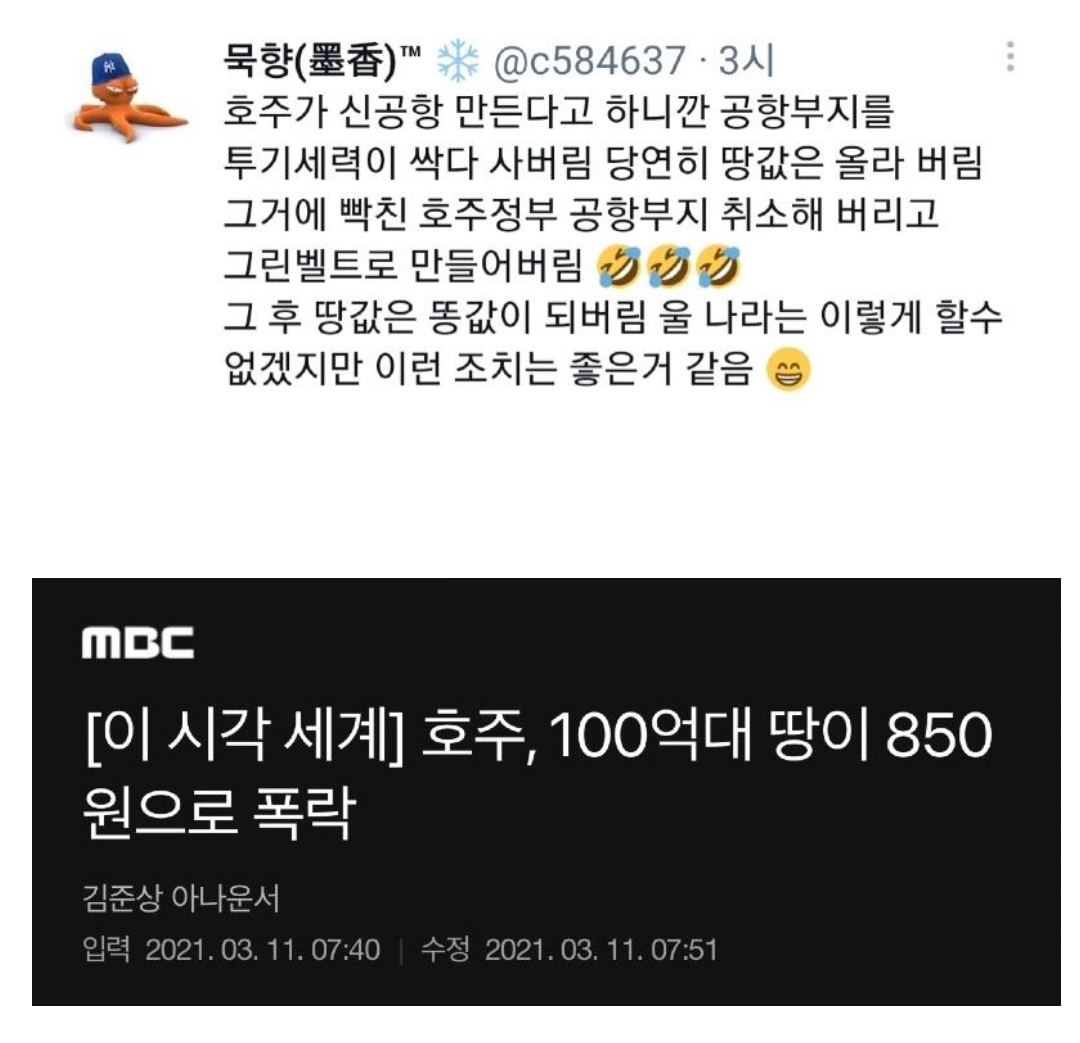Click the grinning emoji ending the tweet
The width and height of the screenshot is (1080, 1043).
coord(788,369)
